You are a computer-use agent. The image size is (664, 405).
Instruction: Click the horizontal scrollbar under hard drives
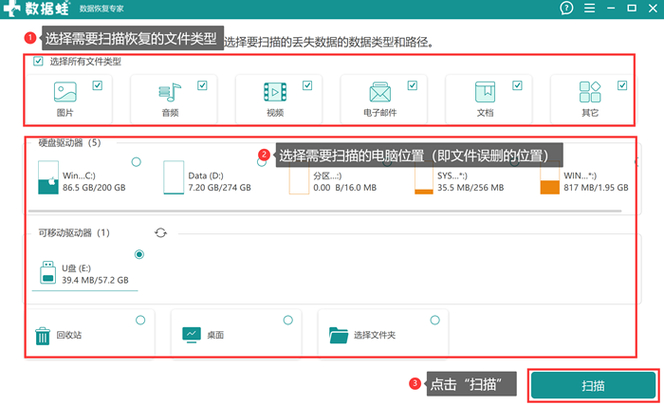(x=324, y=211)
